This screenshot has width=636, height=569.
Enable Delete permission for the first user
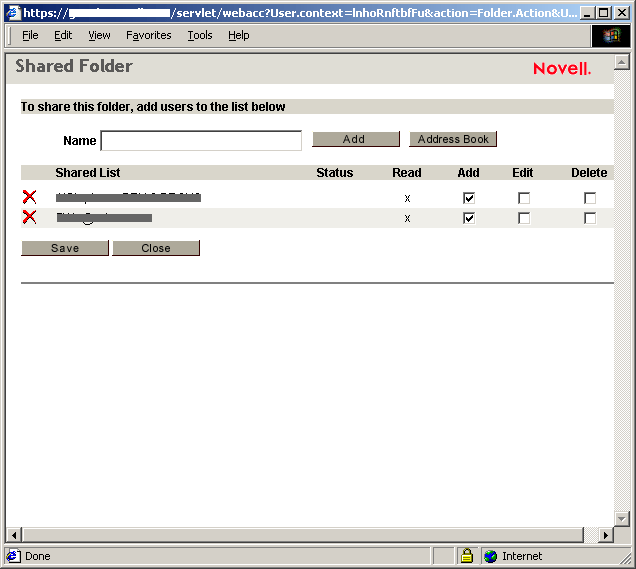590,198
